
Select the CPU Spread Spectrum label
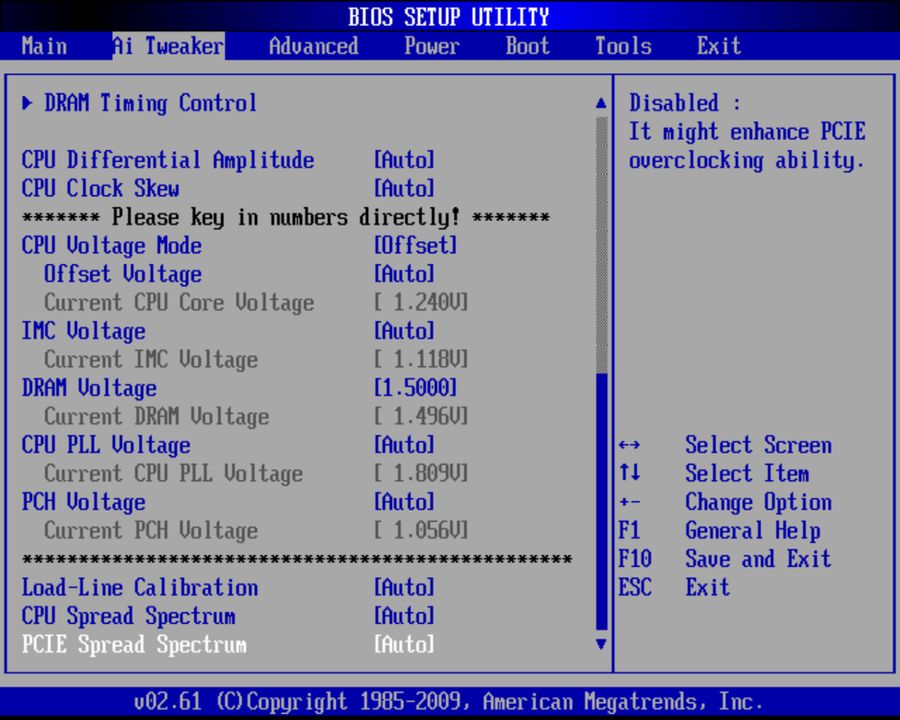129,617
